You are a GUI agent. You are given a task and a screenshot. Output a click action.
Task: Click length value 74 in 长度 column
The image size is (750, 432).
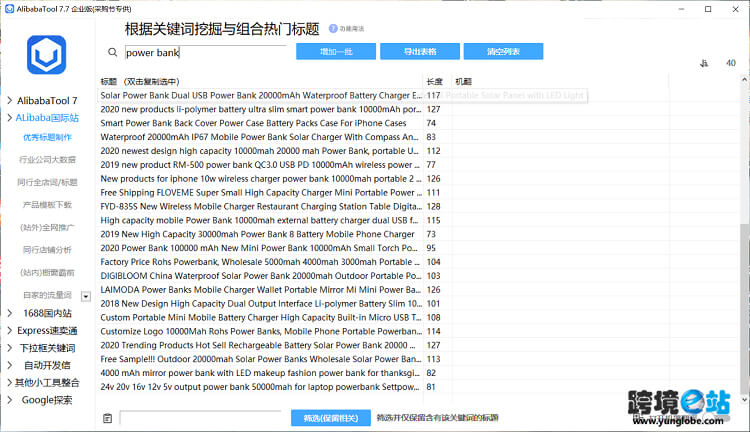point(431,123)
